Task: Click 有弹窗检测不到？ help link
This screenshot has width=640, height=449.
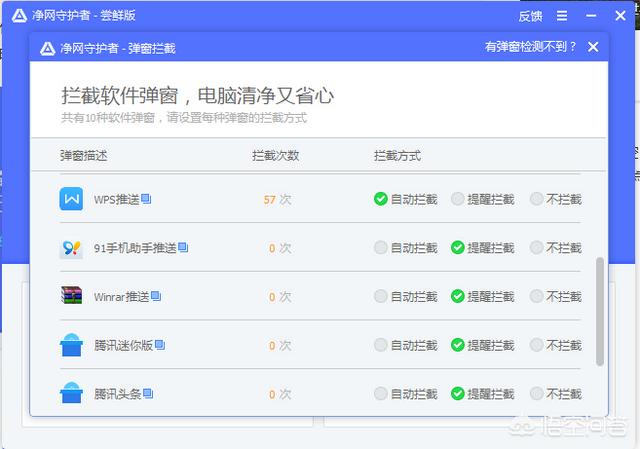Action: 530,47
